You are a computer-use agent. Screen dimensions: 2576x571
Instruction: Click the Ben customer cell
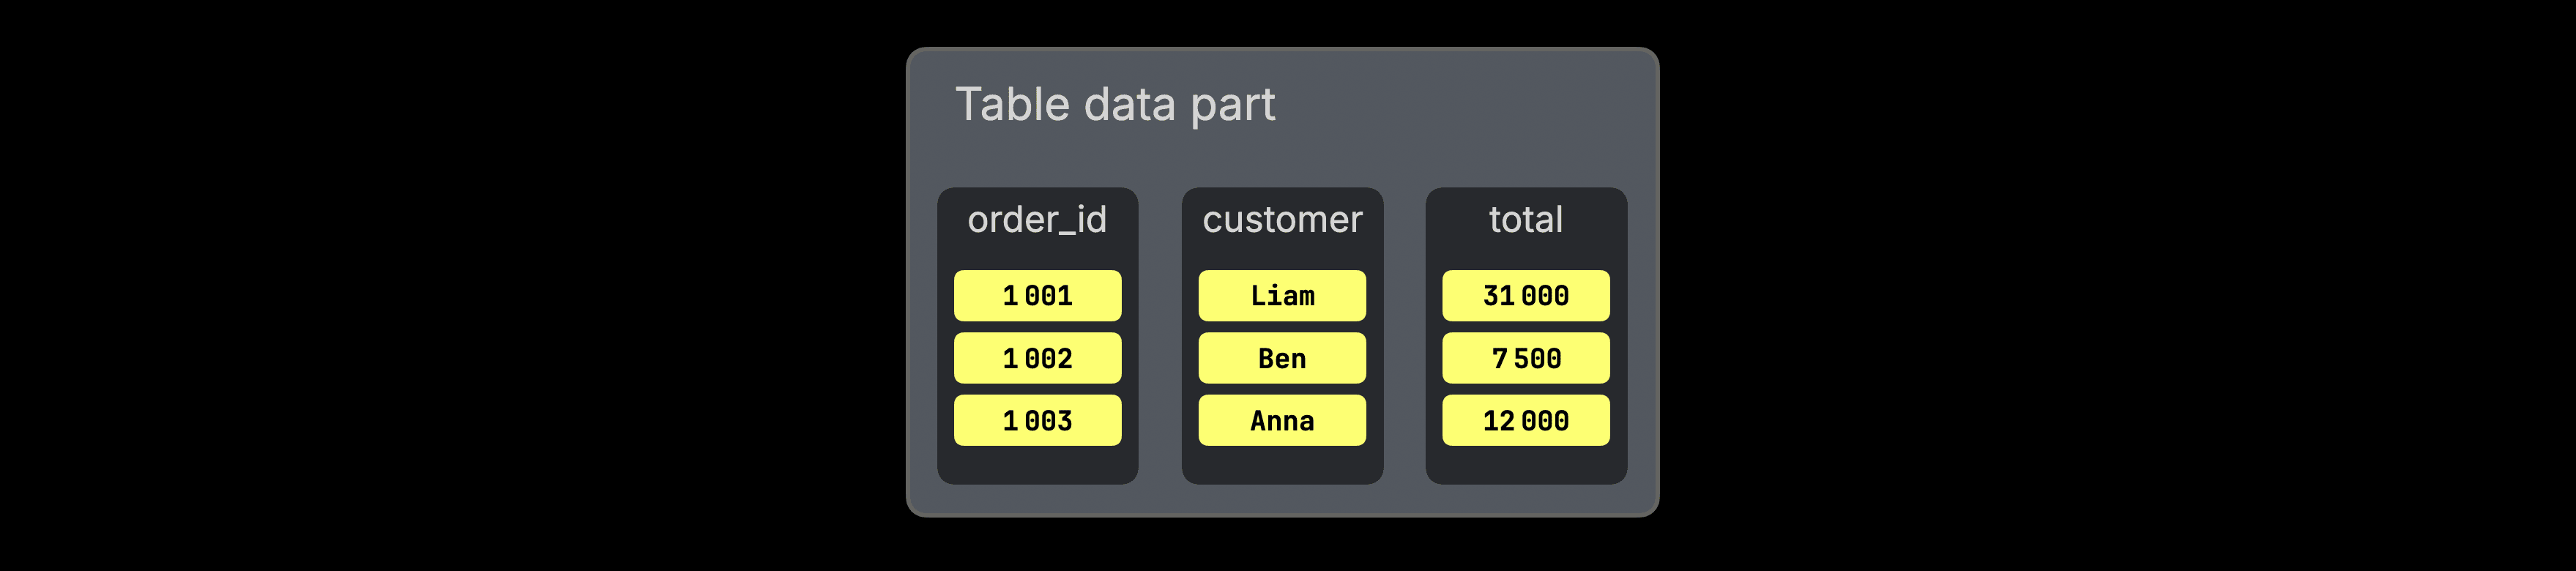point(1282,358)
